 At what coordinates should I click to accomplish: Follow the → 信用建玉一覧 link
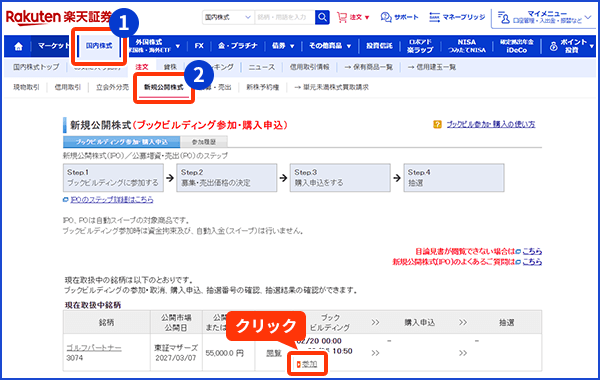[432, 67]
